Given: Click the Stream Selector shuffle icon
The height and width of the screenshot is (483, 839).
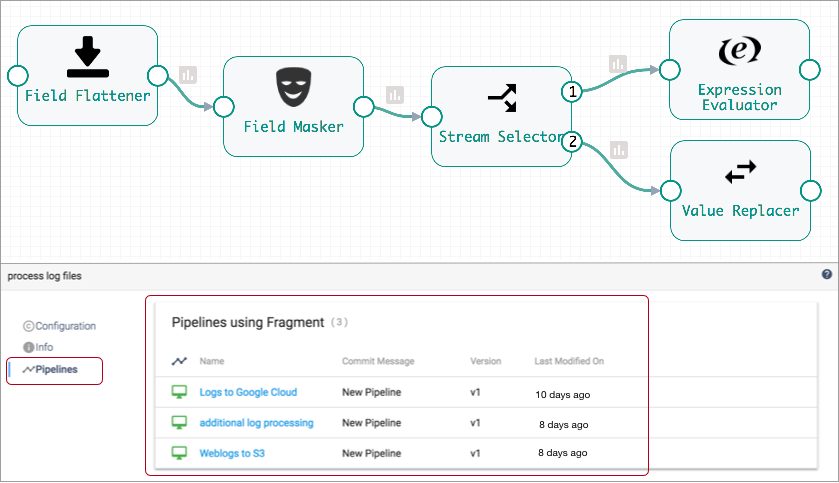Looking at the screenshot, I should [x=502, y=97].
